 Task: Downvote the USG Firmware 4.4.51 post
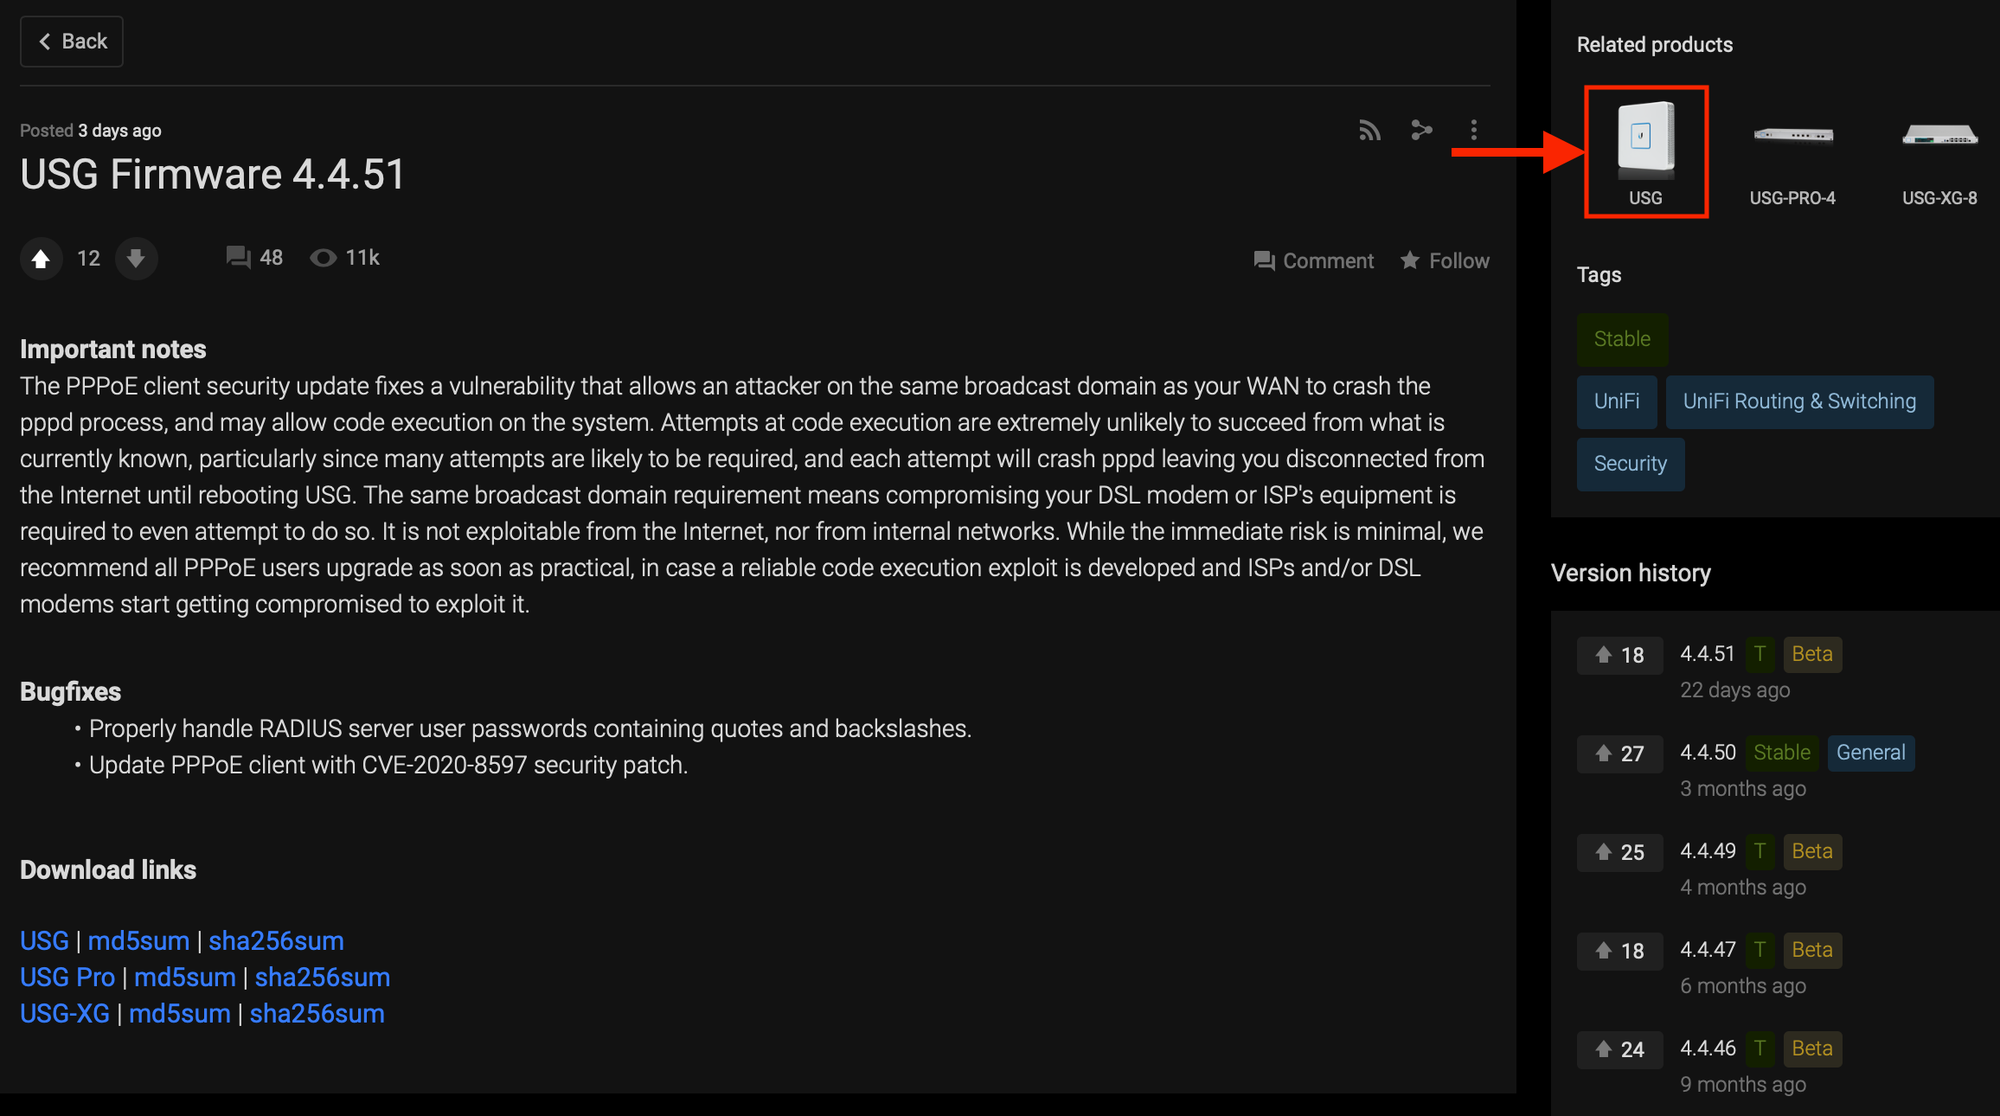136,259
